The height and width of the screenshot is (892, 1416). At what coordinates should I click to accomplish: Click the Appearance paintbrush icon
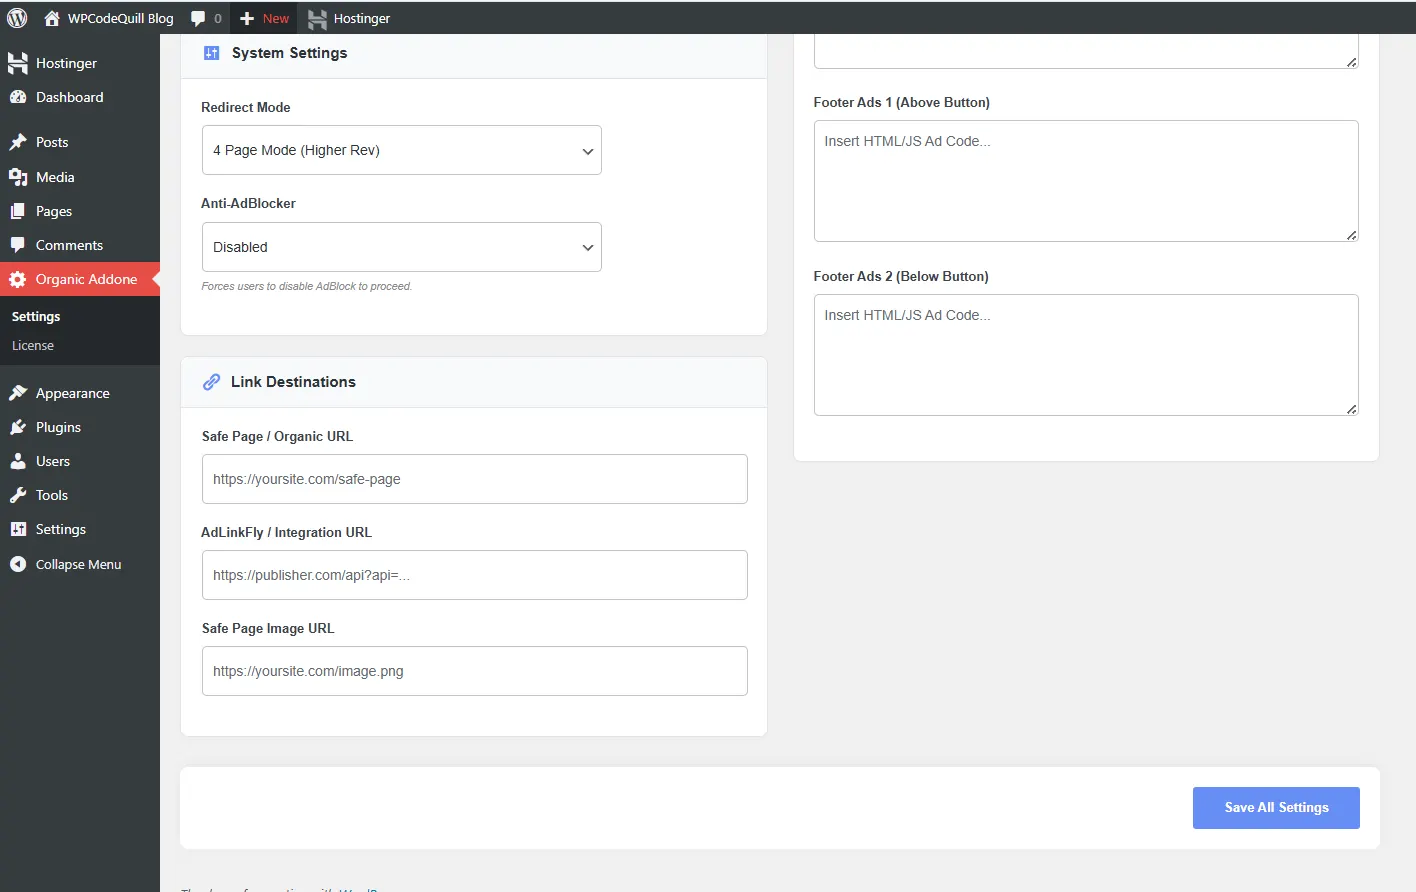pyautogui.click(x=18, y=393)
